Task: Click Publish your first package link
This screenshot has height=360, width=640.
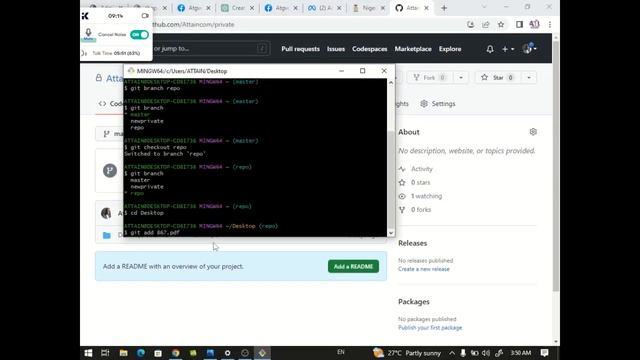Action: click(x=430, y=328)
